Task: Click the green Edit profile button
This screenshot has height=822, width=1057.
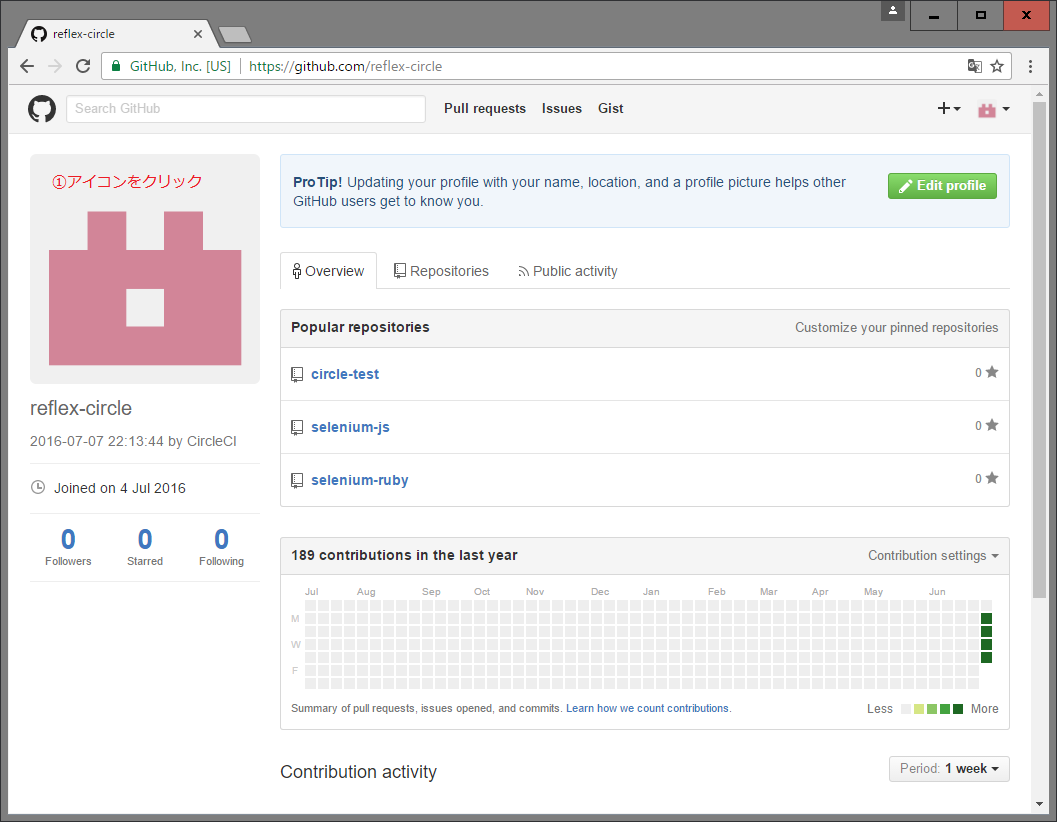Action: point(942,185)
